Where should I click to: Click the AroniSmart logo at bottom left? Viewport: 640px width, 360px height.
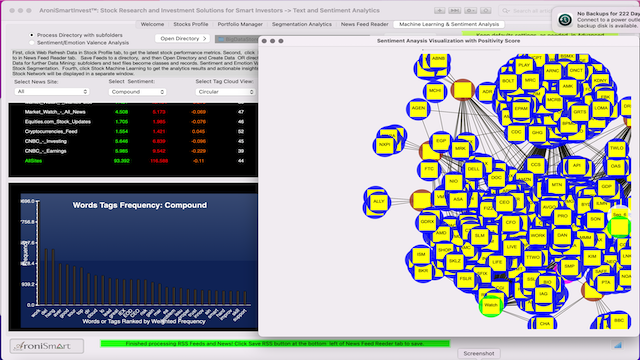47,346
